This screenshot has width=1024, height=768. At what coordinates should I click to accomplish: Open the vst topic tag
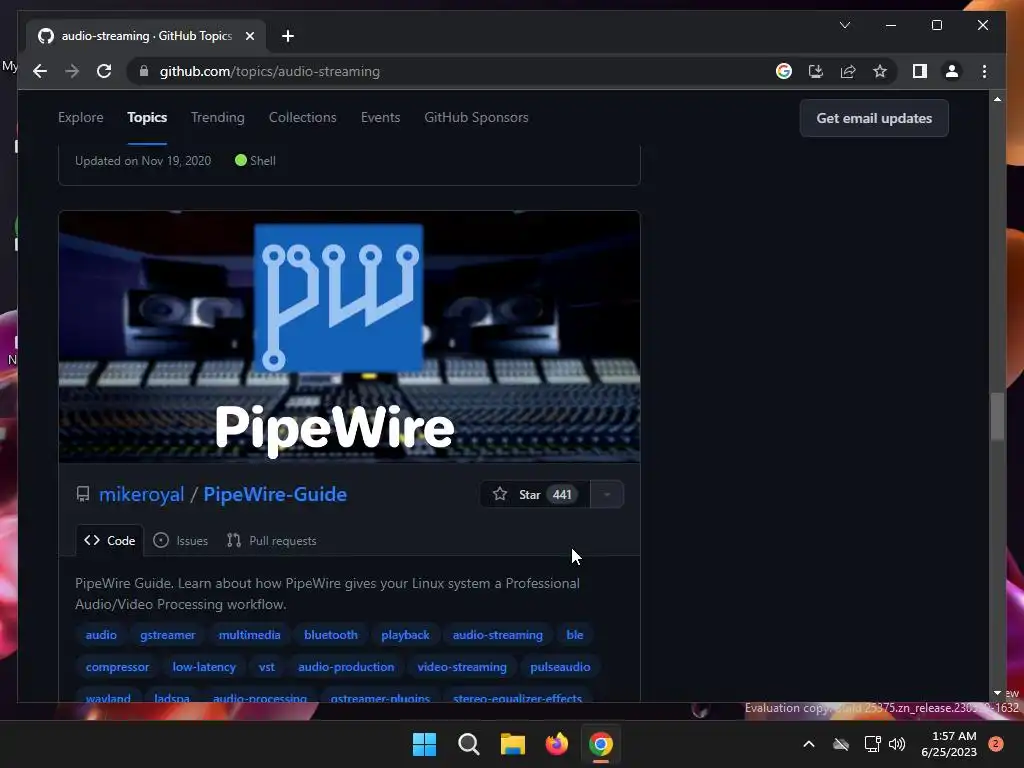(266, 667)
